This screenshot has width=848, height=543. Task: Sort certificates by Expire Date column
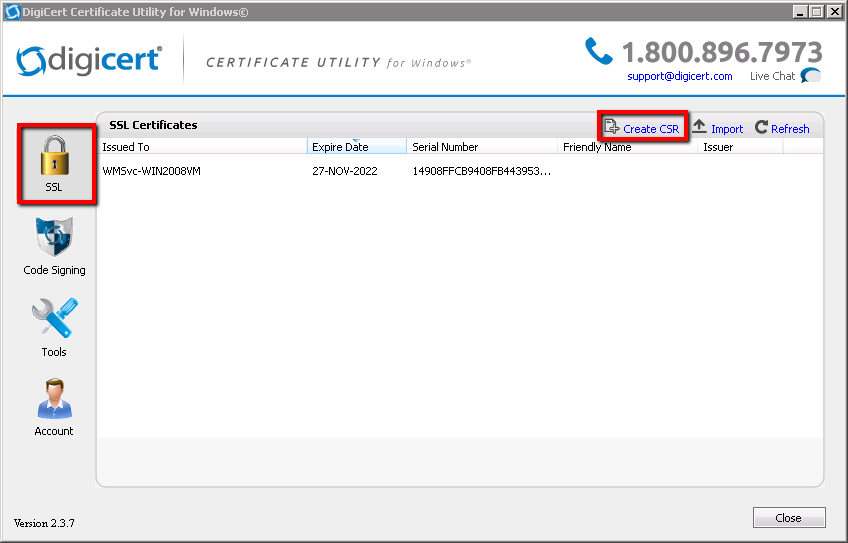[x=355, y=147]
